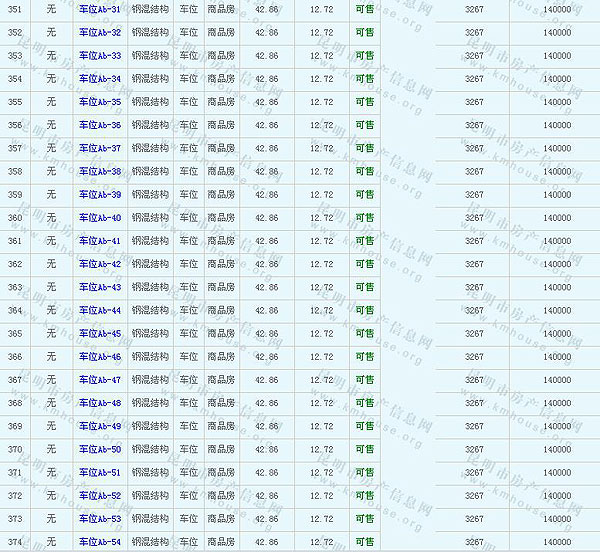The width and height of the screenshot is (600, 552).
Task: Click the 140000 price in row 373
Action: (x=557, y=519)
